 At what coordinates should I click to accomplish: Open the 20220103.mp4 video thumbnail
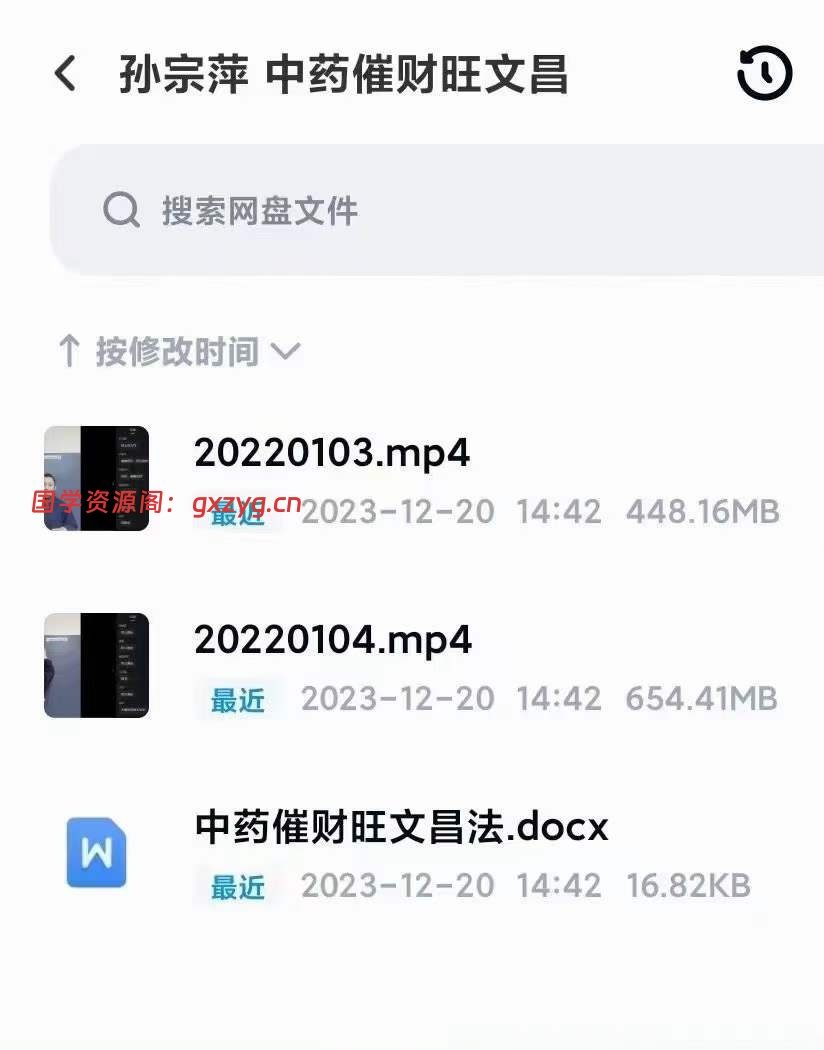96,478
